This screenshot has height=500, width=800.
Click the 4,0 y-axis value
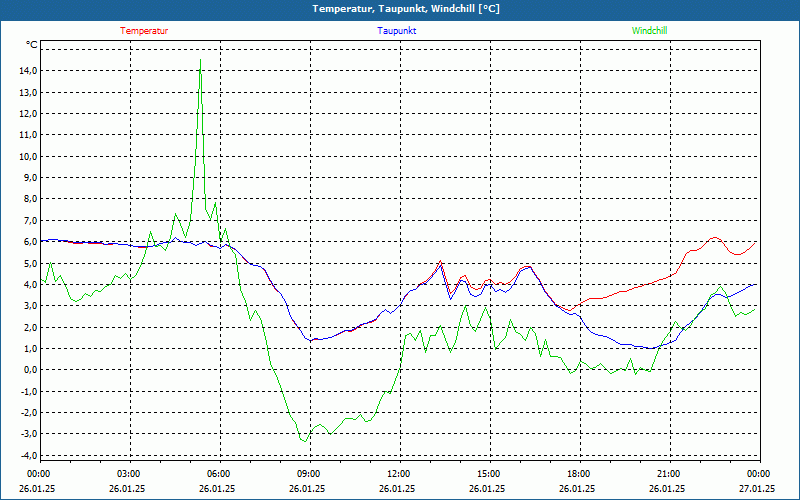[x=30, y=285]
